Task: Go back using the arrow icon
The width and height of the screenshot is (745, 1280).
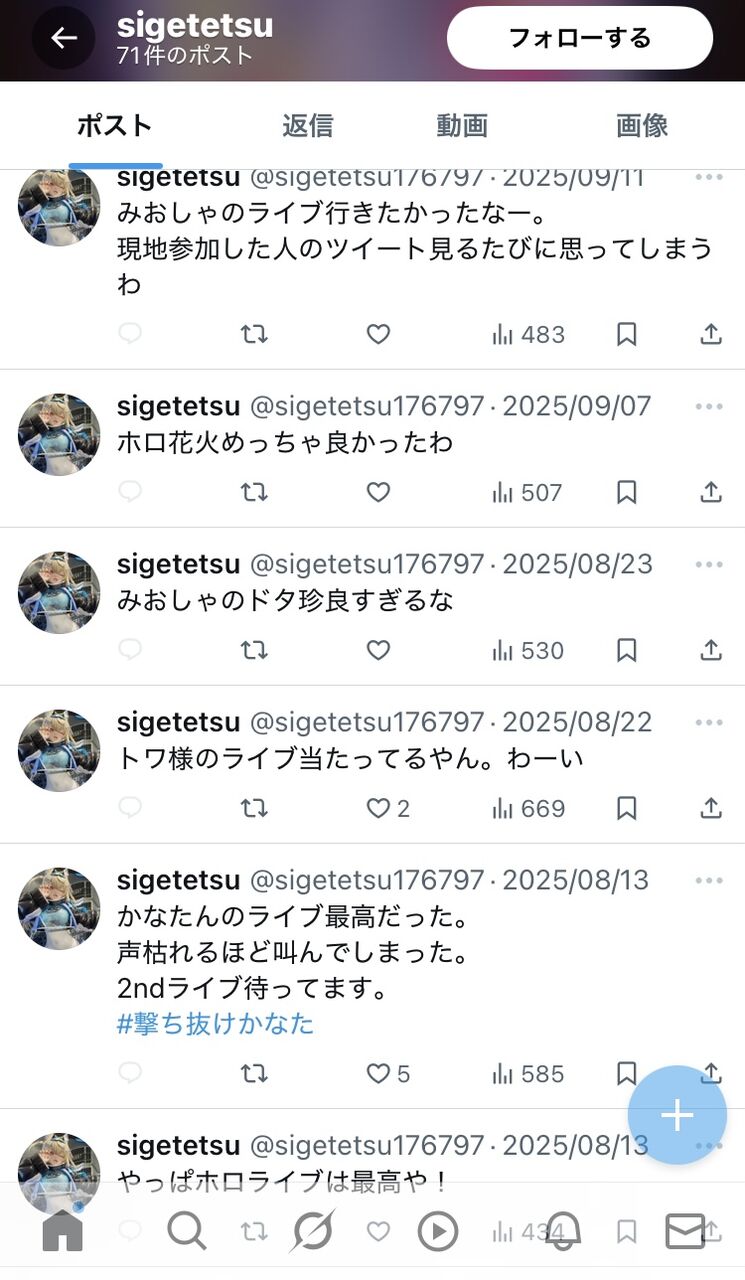Action: pos(64,38)
